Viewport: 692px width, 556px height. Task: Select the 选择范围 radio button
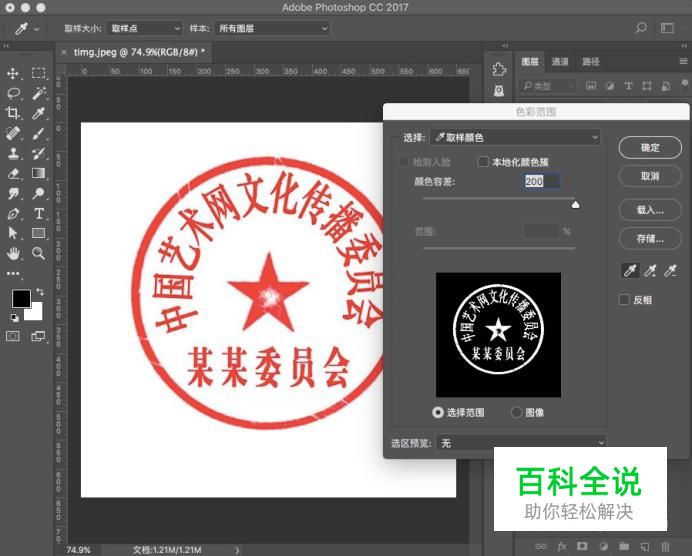pyautogui.click(x=437, y=413)
